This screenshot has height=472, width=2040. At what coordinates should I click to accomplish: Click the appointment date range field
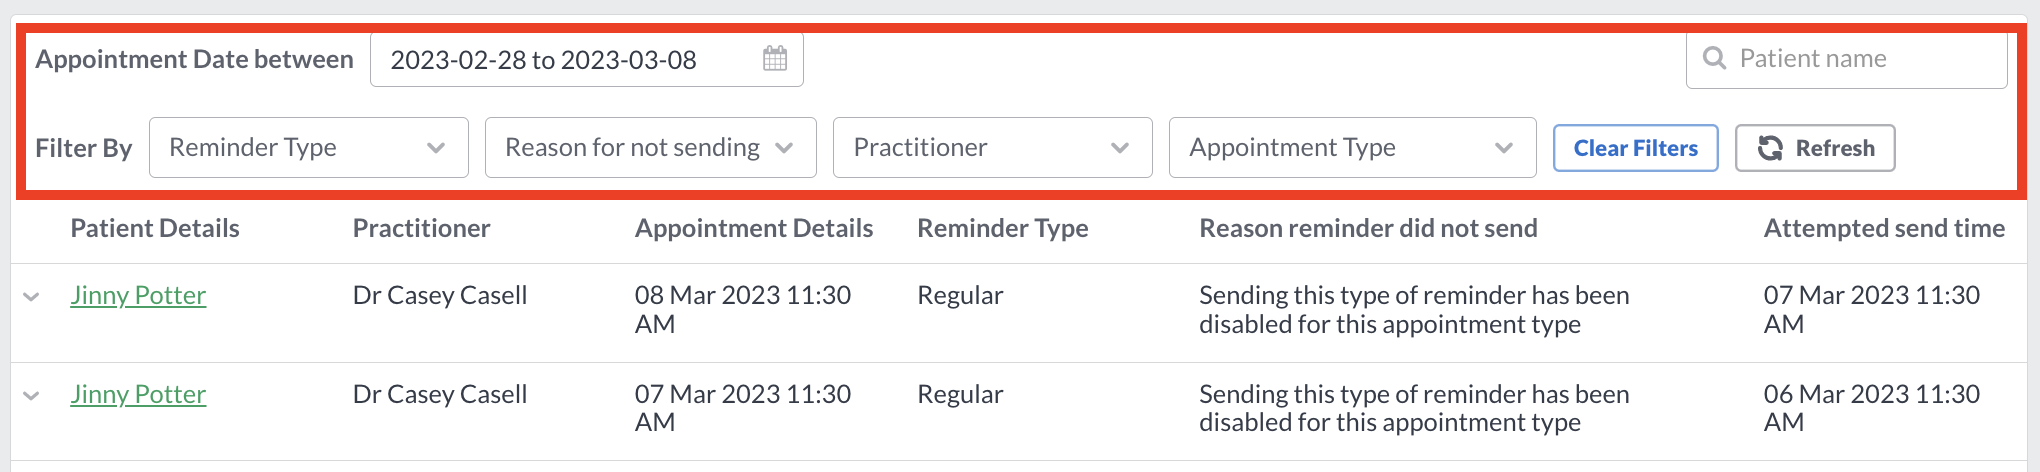click(x=587, y=60)
